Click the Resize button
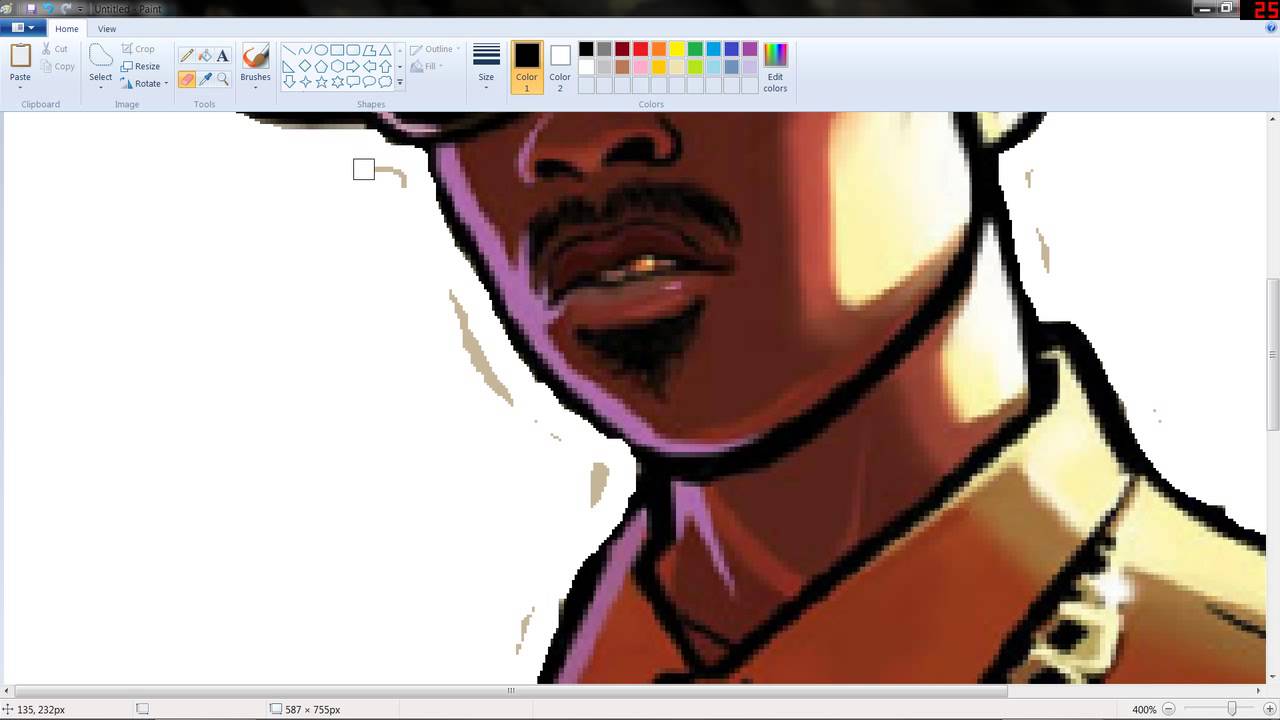Image resolution: width=1280 pixels, height=720 pixels. (140, 66)
